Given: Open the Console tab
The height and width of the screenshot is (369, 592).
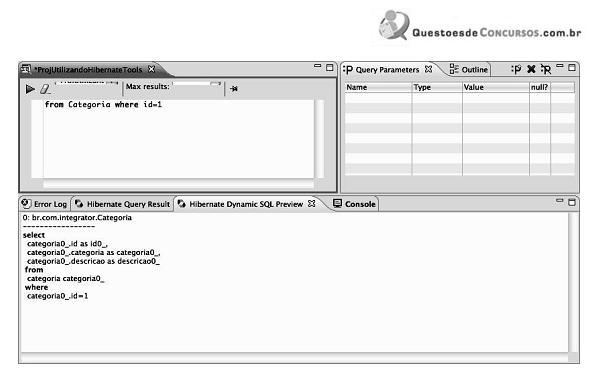Looking at the screenshot, I should [355, 204].
